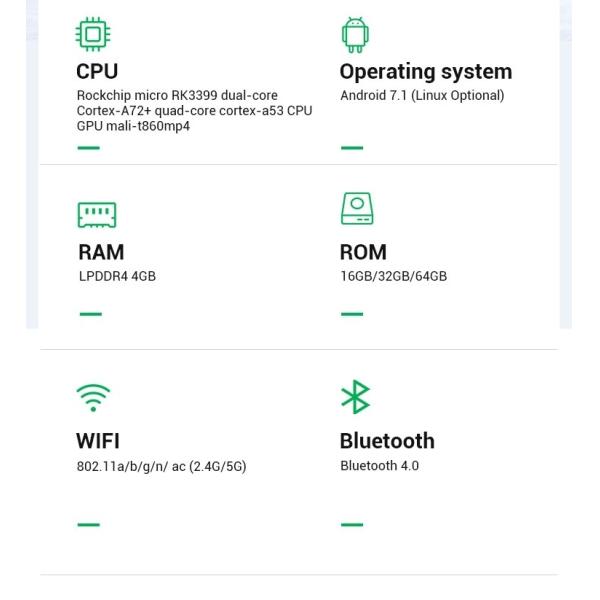Image resolution: width=600 pixels, height=600 pixels.
Task: Click the CPU heading
Action: coord(97,72)
